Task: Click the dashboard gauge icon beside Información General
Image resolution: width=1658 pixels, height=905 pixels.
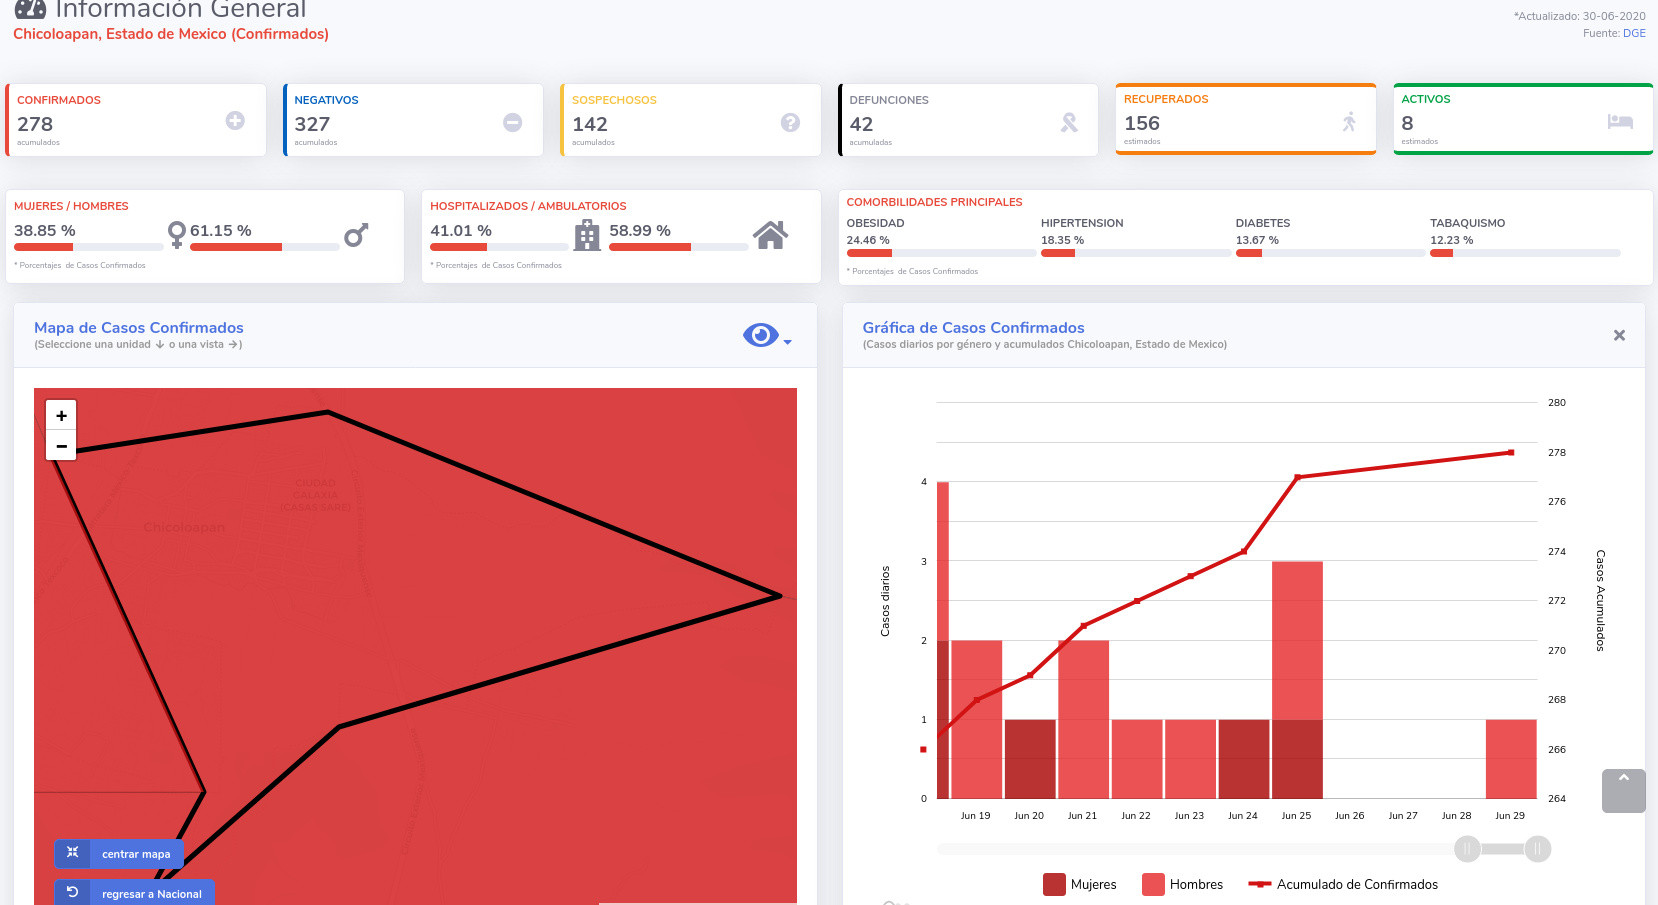Action: [30, 8]
